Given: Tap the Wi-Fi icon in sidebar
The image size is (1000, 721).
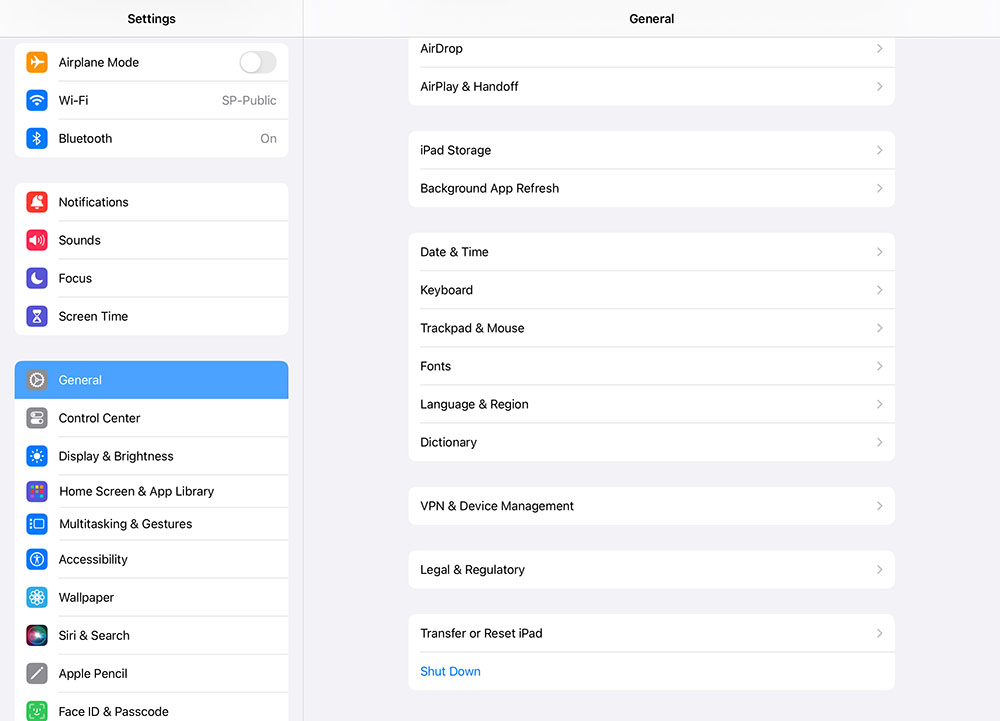Looking at the screenshot, I should click(x=37, y=100).
